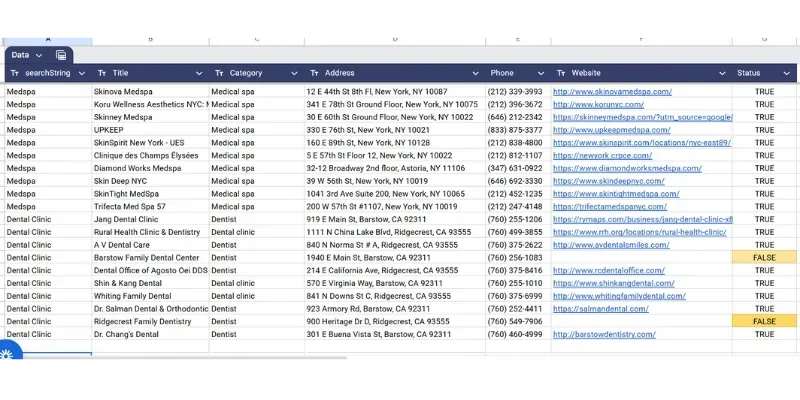Select the address 12 E 44th St 8th Fl cell
This screenshot has width=800, height=400.
click(x=395, y=92)
